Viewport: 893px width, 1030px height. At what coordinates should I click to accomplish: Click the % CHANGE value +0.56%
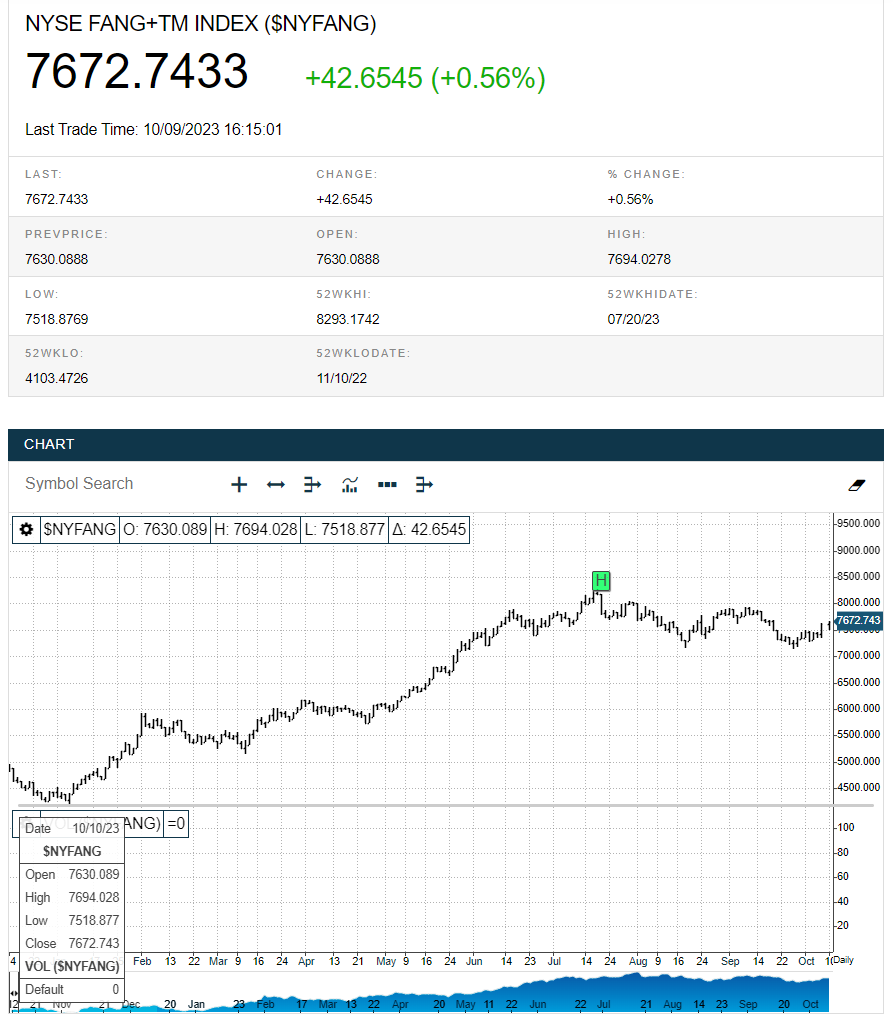tap(630, 200)
